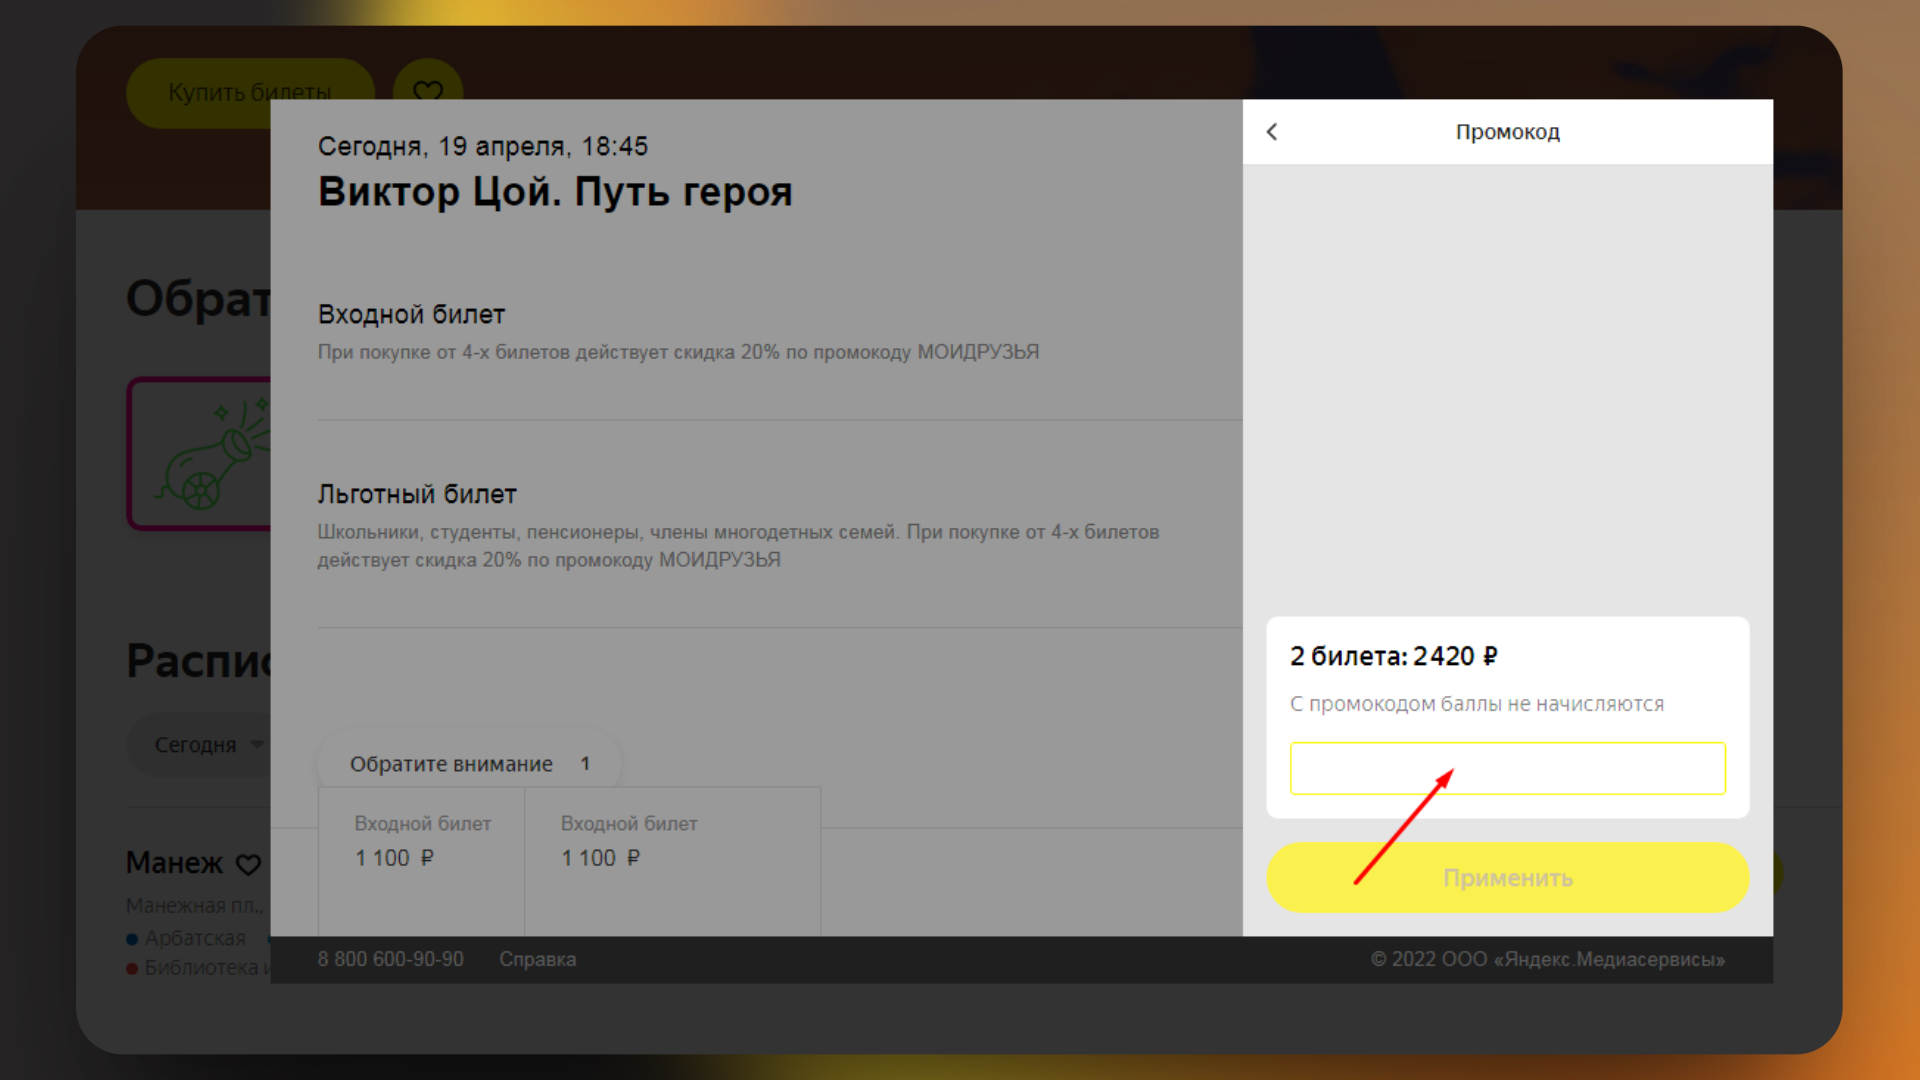Expand the Обратите внимание notice

point(469,763)
